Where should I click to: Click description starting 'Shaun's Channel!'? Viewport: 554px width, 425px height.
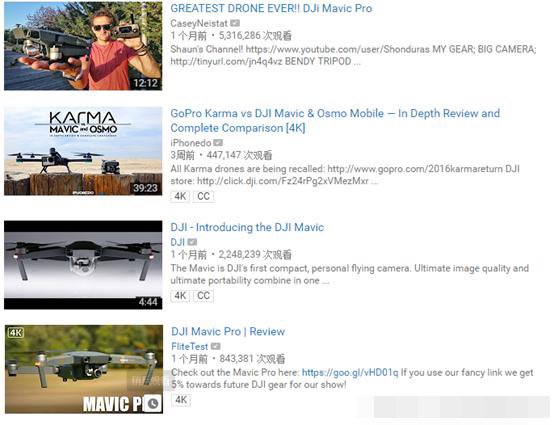353,55
